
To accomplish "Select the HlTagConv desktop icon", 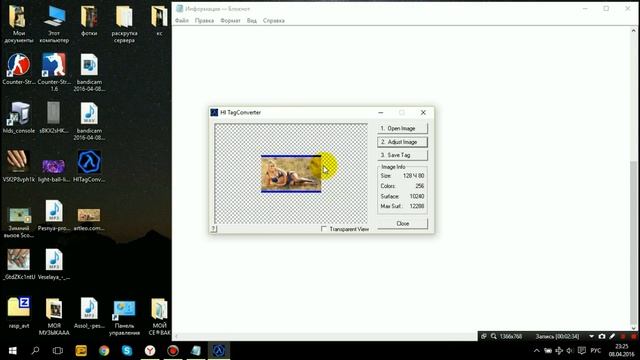I will point(89,166).
